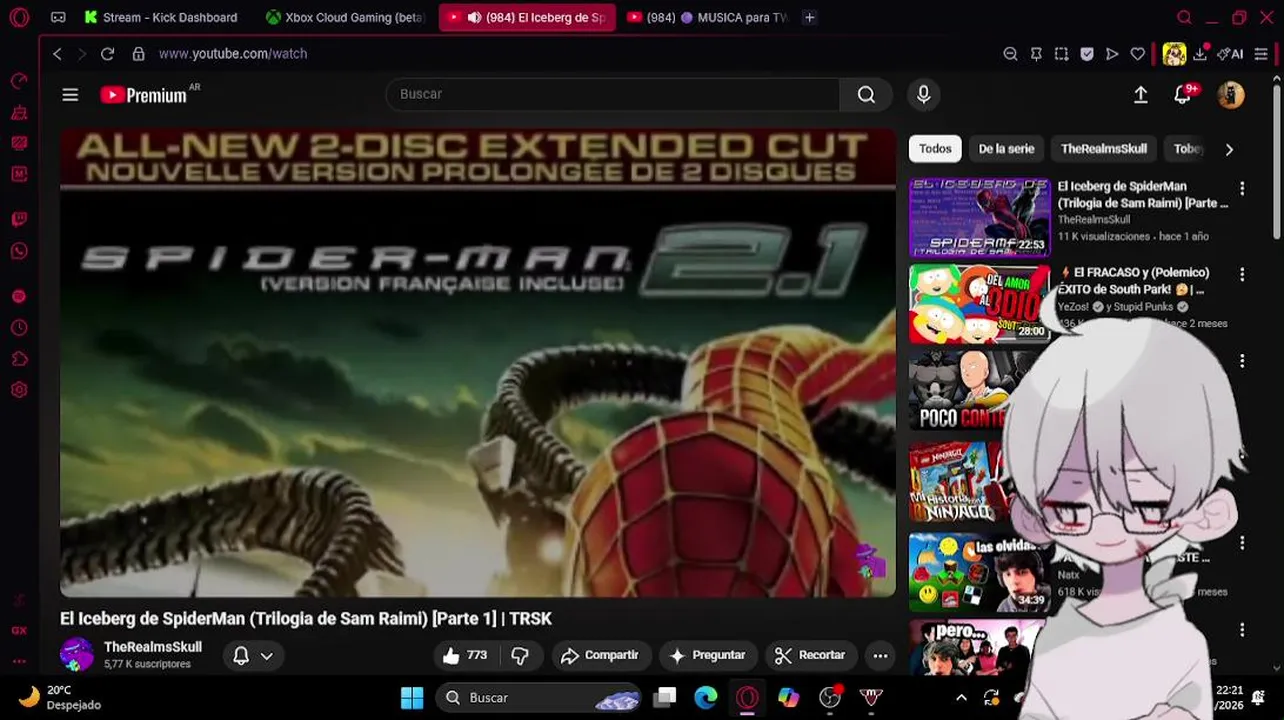Image resolution: width=1284 pixels, height=720 pixels.
Task: Open Task View on taskbar
Action: pos(665,698)
